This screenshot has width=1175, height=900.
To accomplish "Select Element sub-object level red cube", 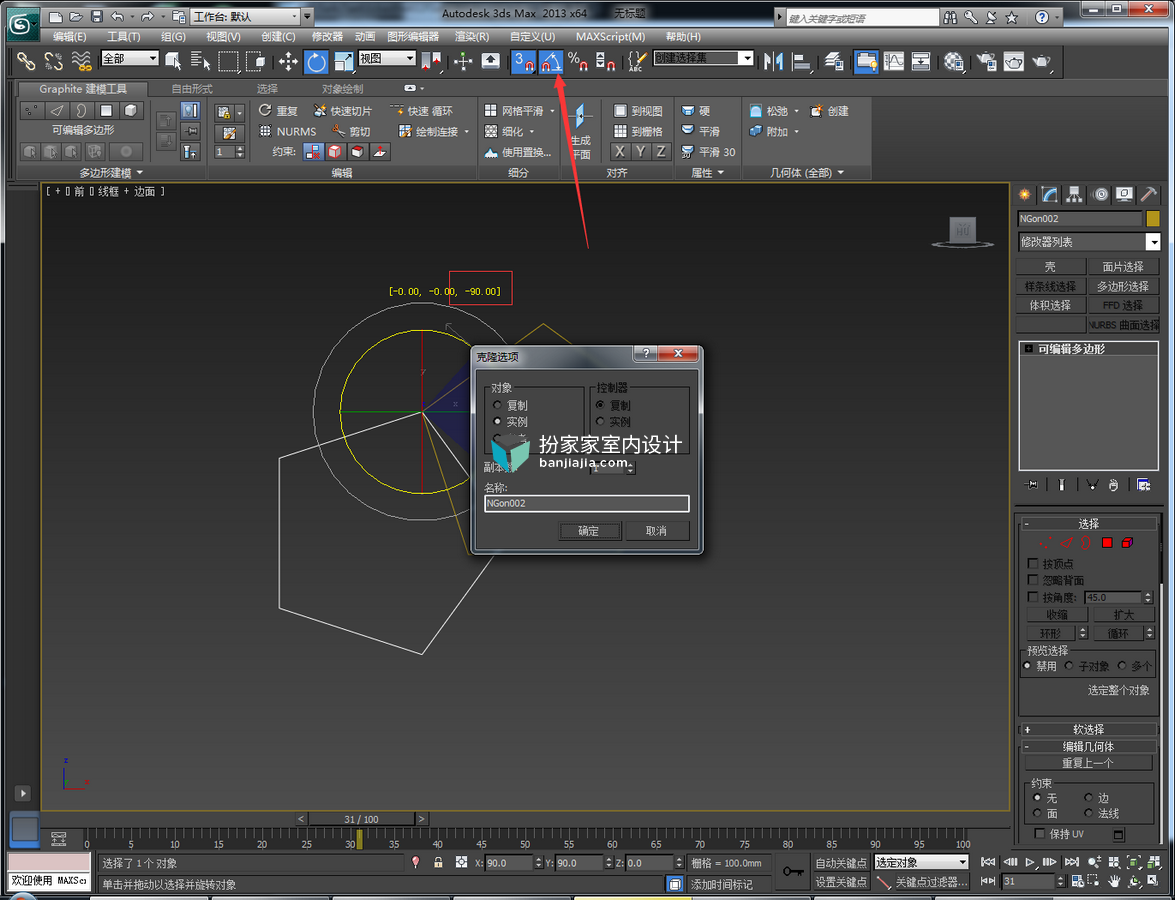I will (x=1127, y=543).
